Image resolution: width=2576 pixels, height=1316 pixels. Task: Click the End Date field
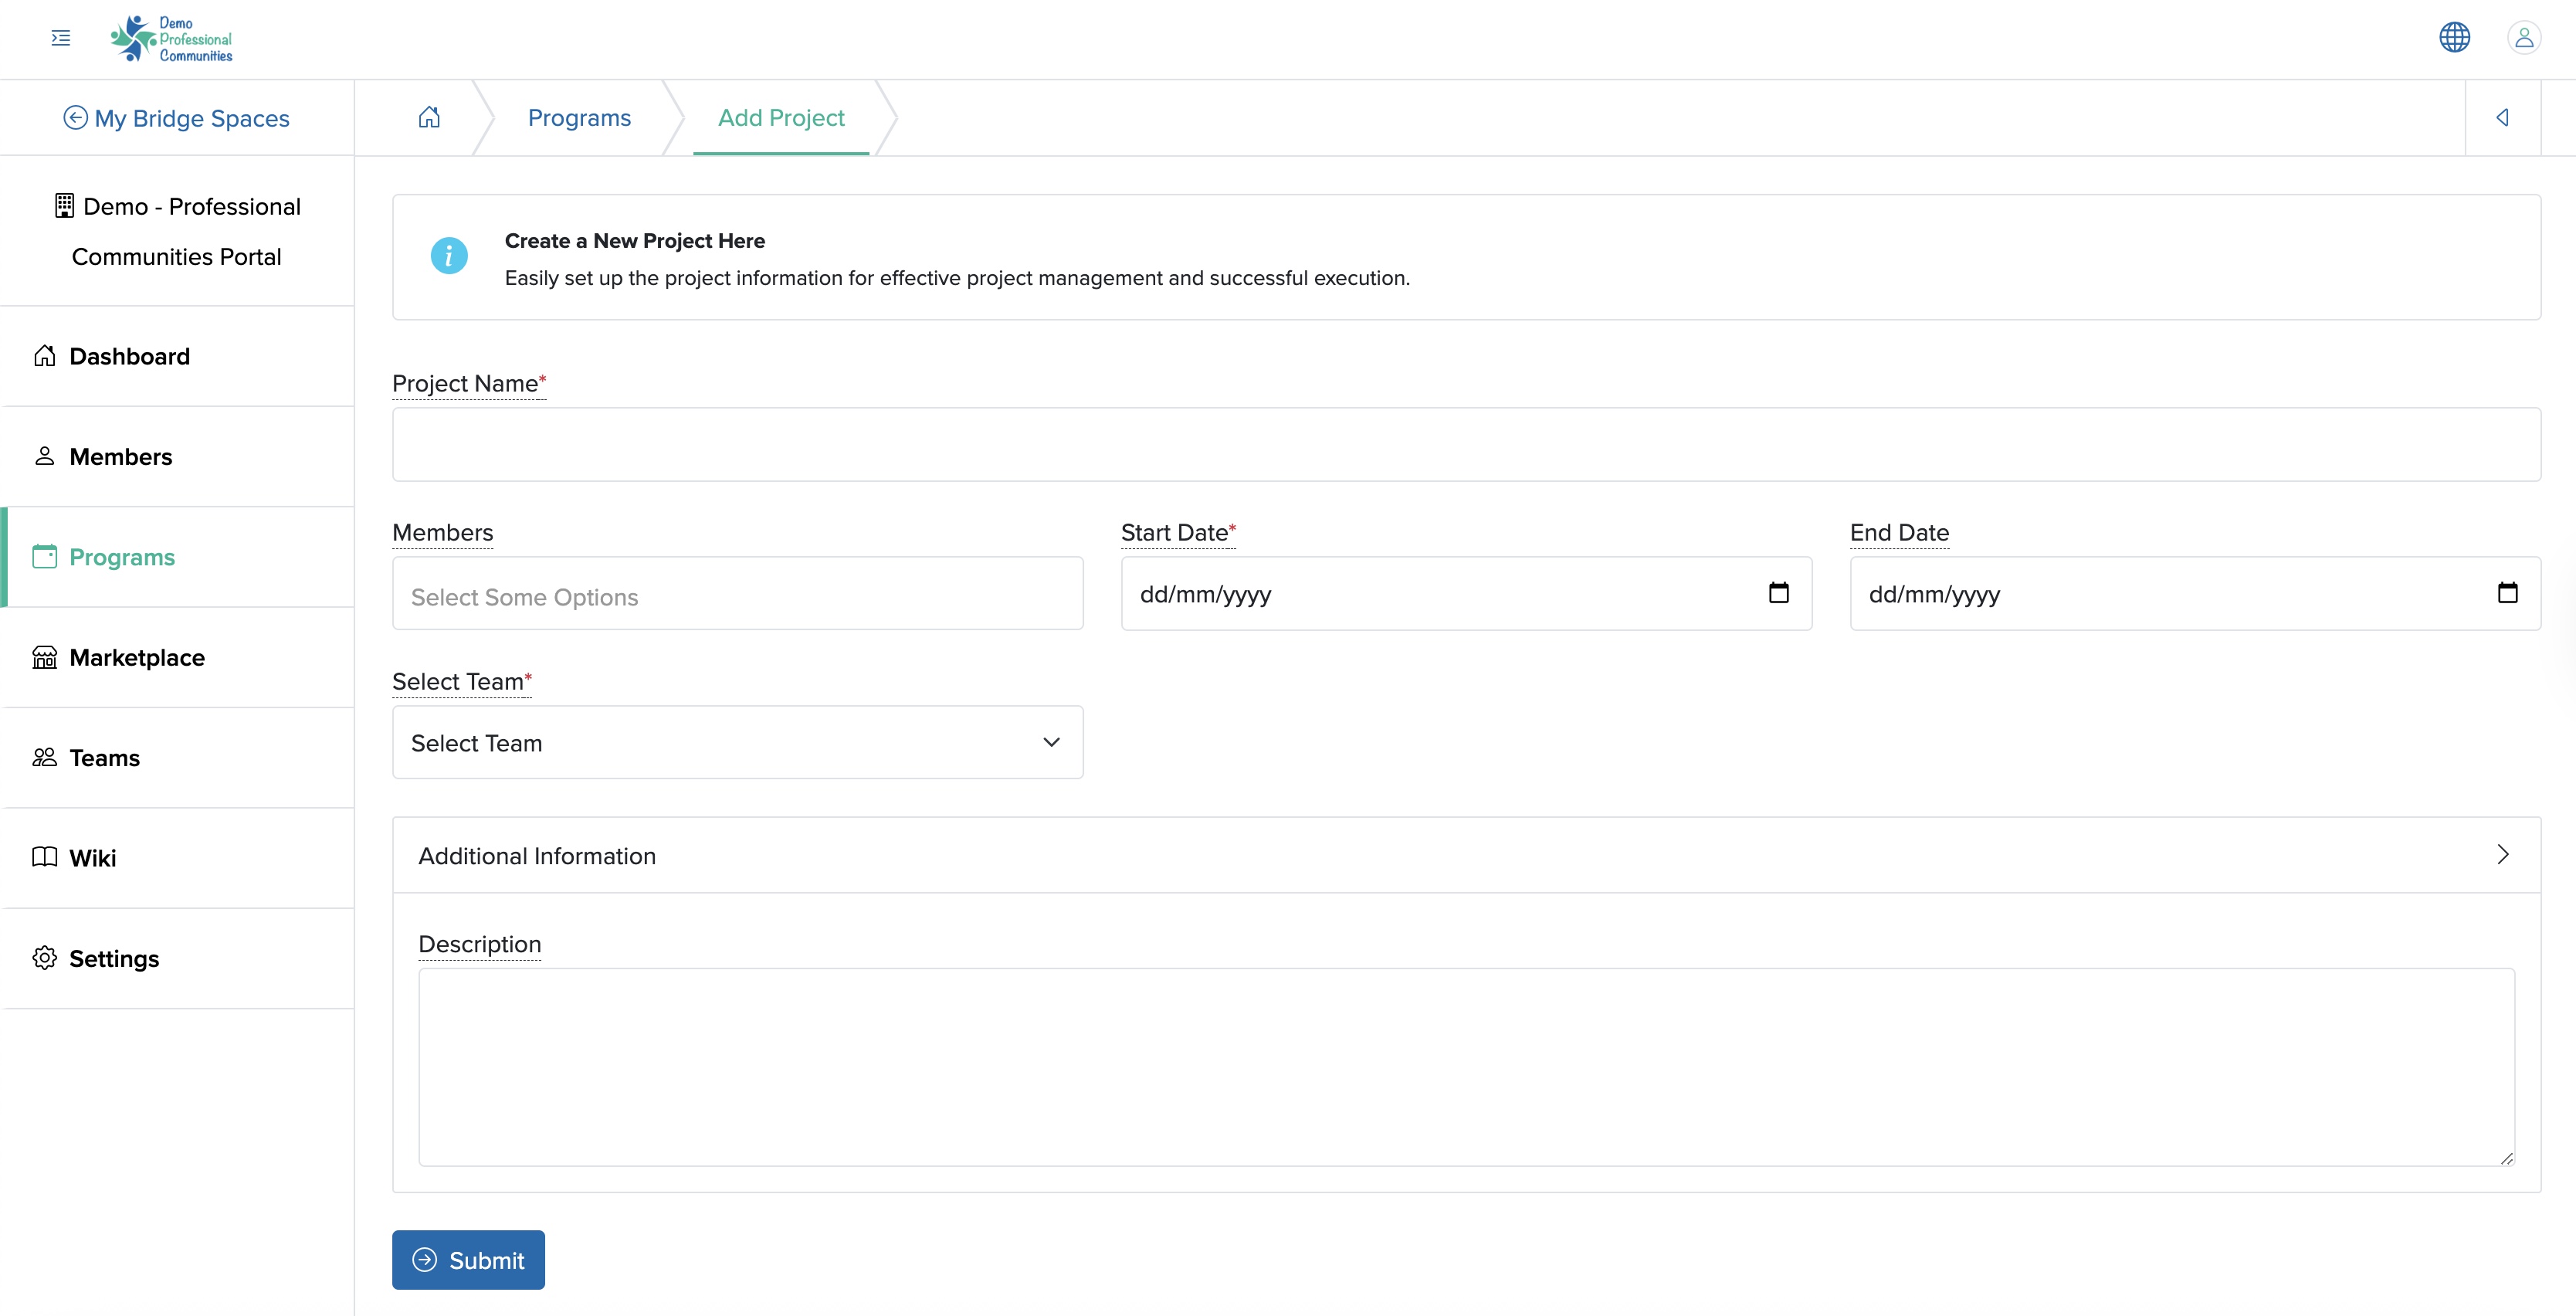2195,593
